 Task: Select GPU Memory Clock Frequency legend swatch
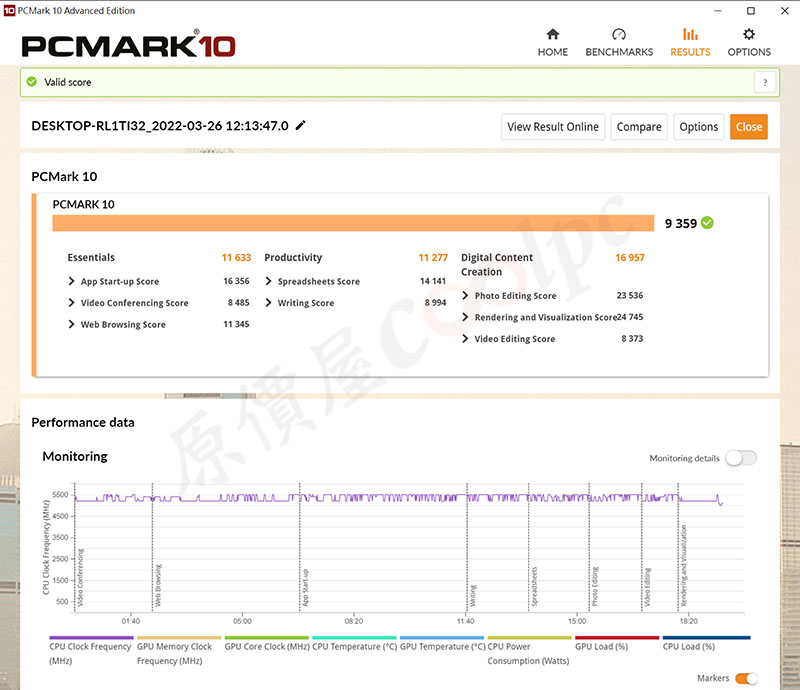[x=179, y=637]
